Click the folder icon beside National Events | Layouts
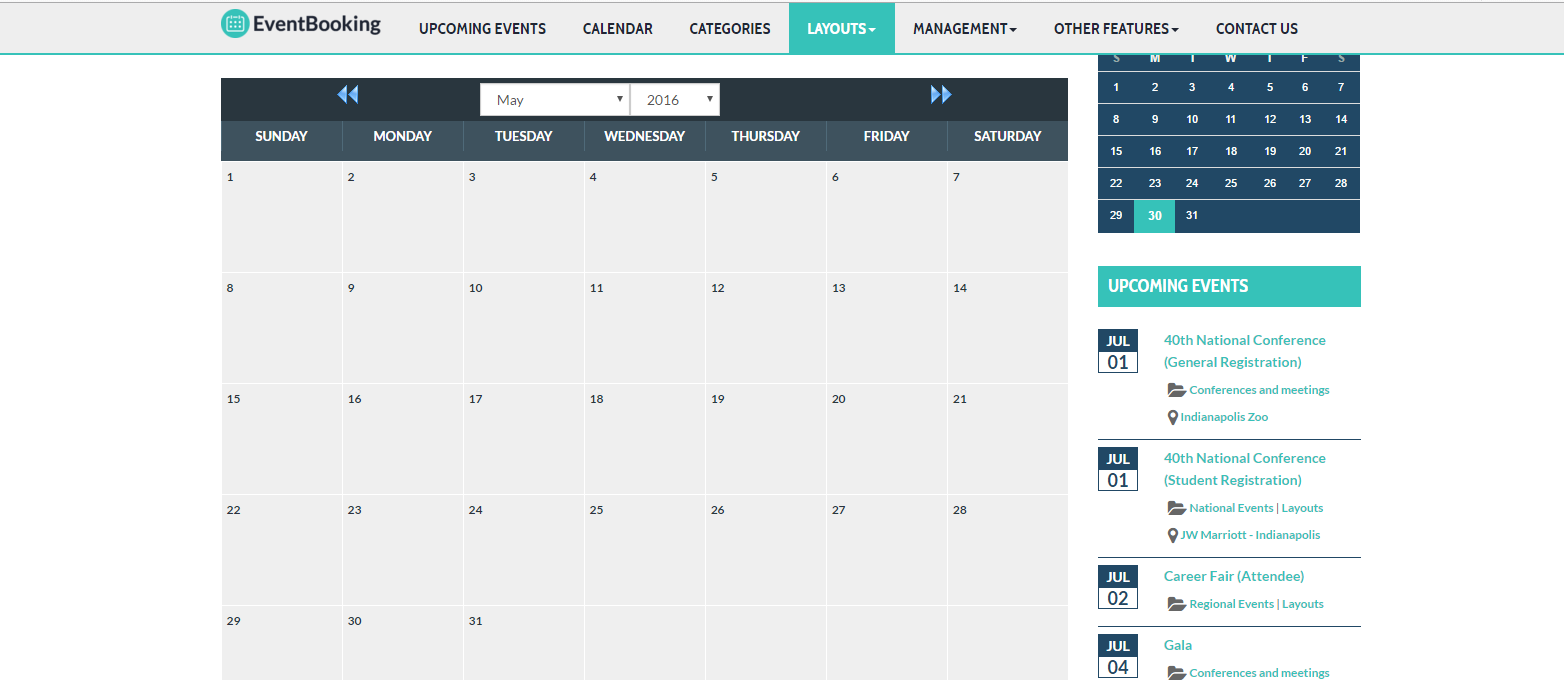This screenshot has height=680, width=1564. point(1175,507)
